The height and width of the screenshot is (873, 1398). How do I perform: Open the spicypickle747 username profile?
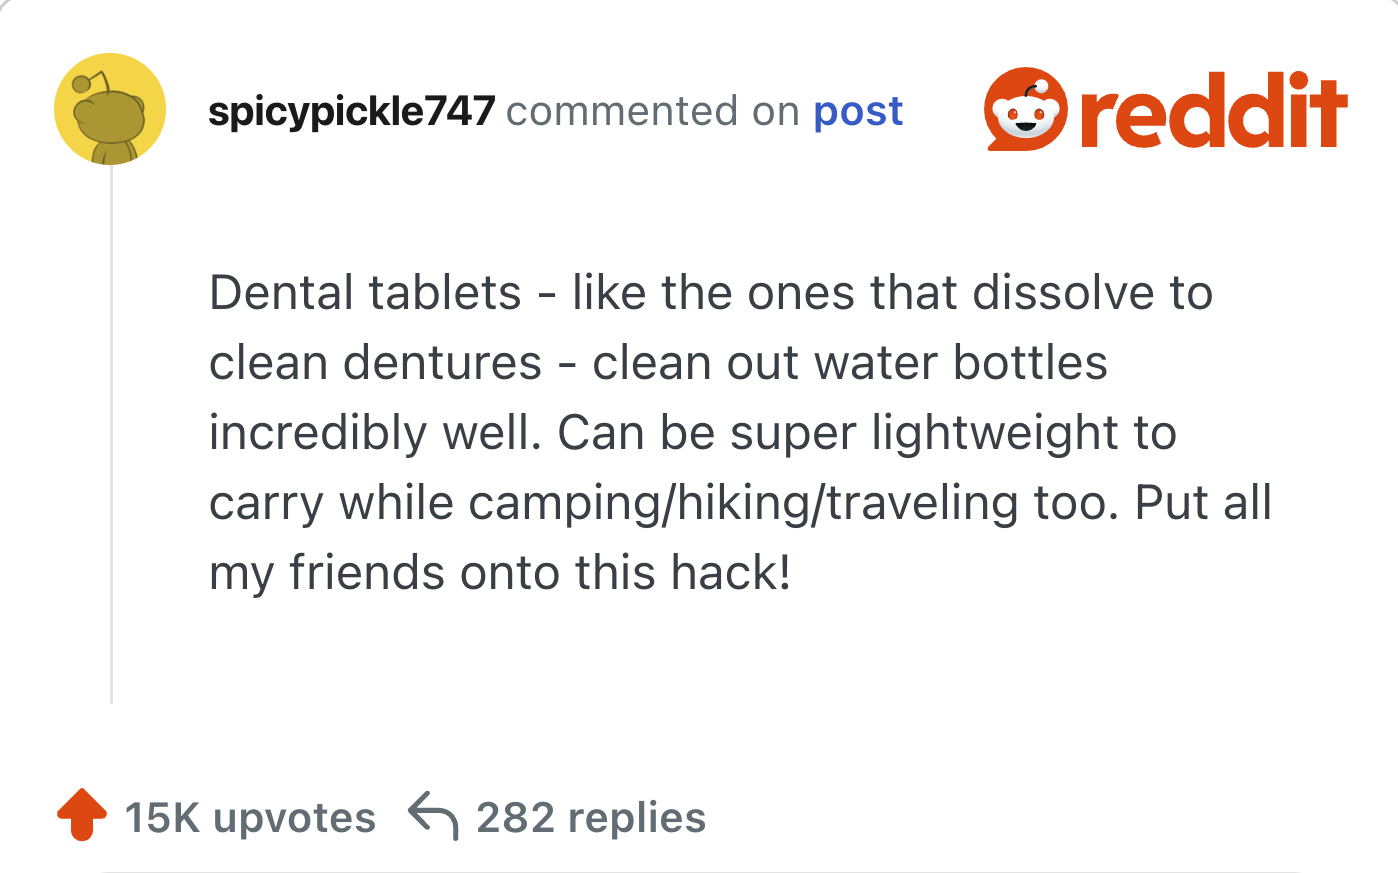[351, 111]
